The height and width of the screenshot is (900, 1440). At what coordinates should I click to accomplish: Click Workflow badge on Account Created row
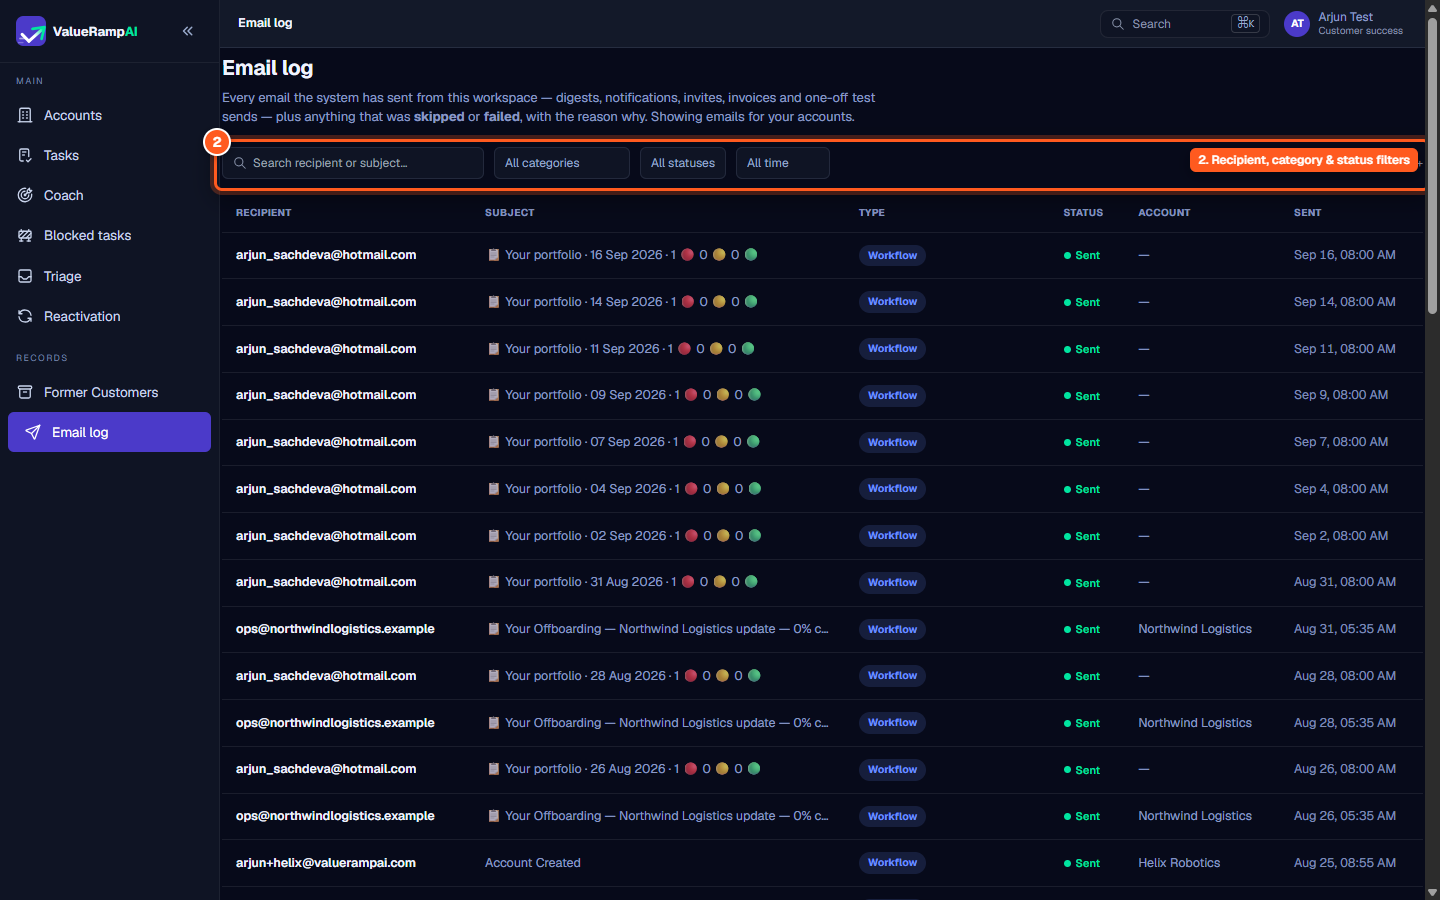892,863
